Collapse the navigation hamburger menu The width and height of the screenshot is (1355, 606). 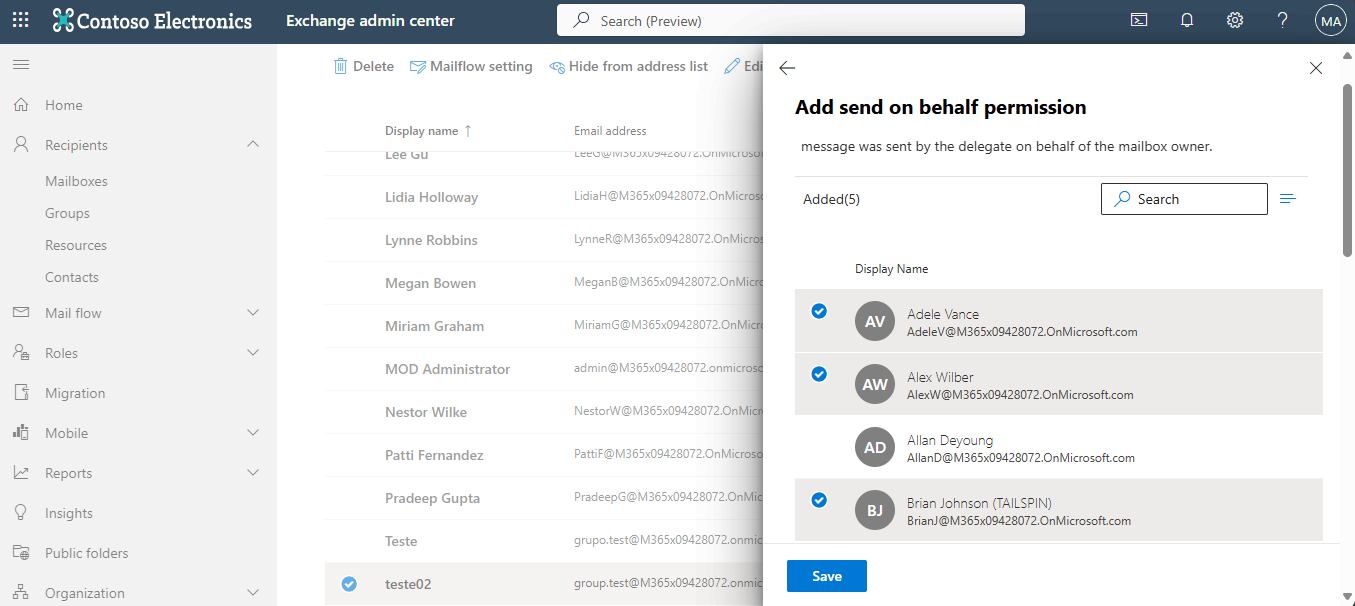coord(21,65)
